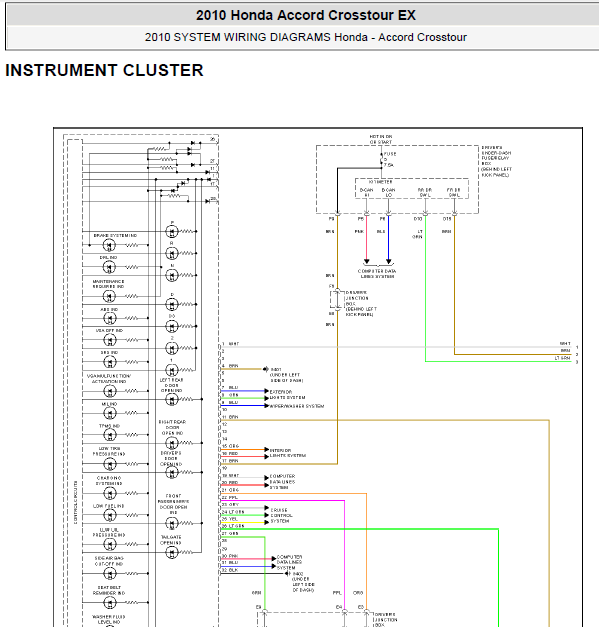Click the Driver's Door Open lamp symbol
The width and height of the screenshot is (599, 627).
pyautogui.click(x=172, y=472)
